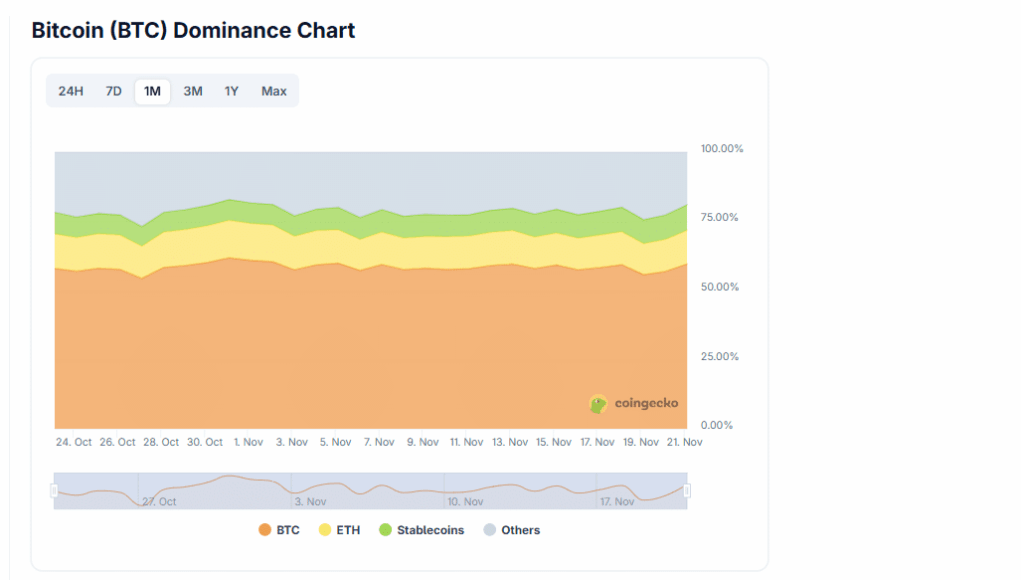Switch to the 7D time range

[114, 91]
